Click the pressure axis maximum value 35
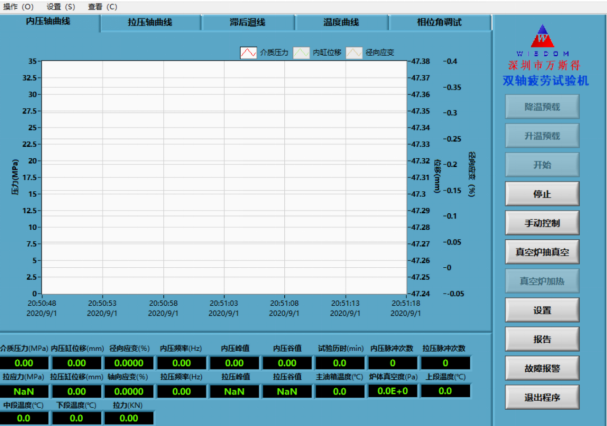This screenshot has width=607, height=426. coord(33,61)
